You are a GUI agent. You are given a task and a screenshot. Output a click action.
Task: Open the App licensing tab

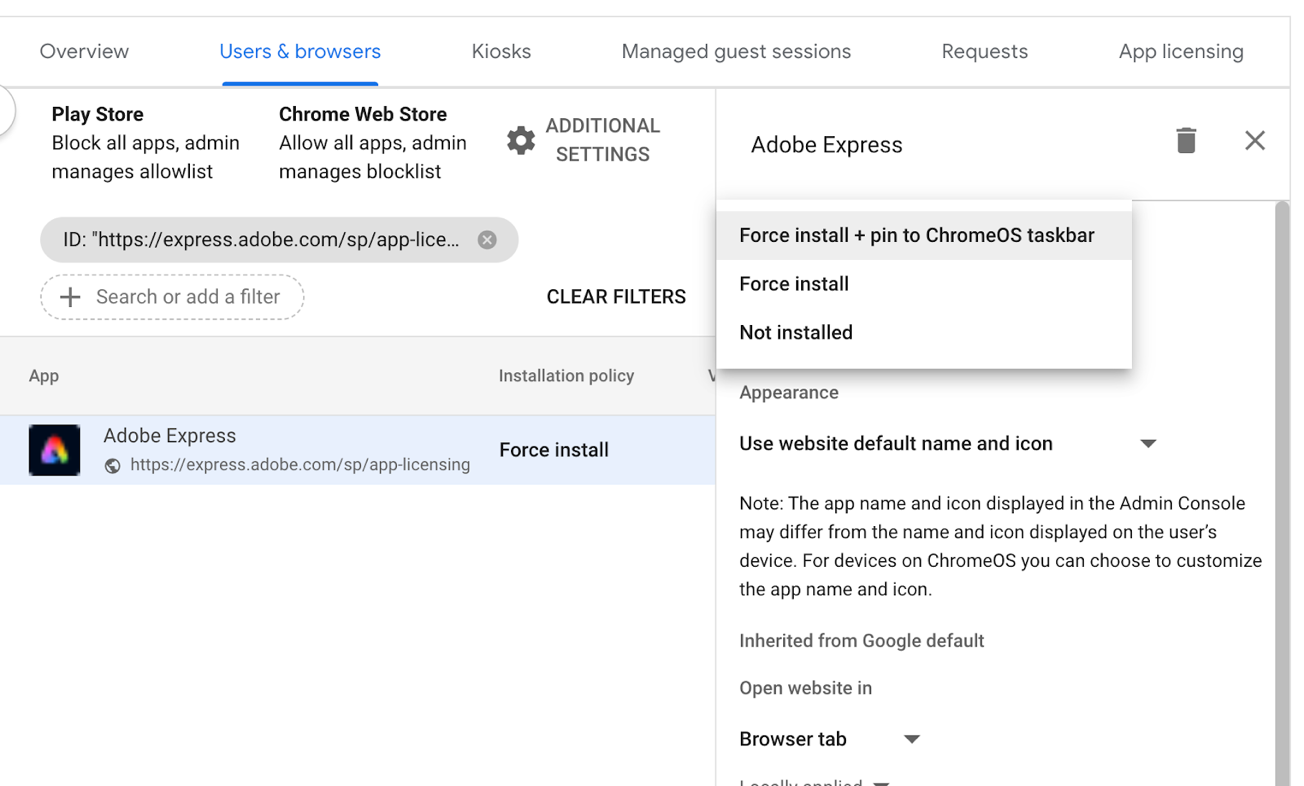coord(1181,51)
